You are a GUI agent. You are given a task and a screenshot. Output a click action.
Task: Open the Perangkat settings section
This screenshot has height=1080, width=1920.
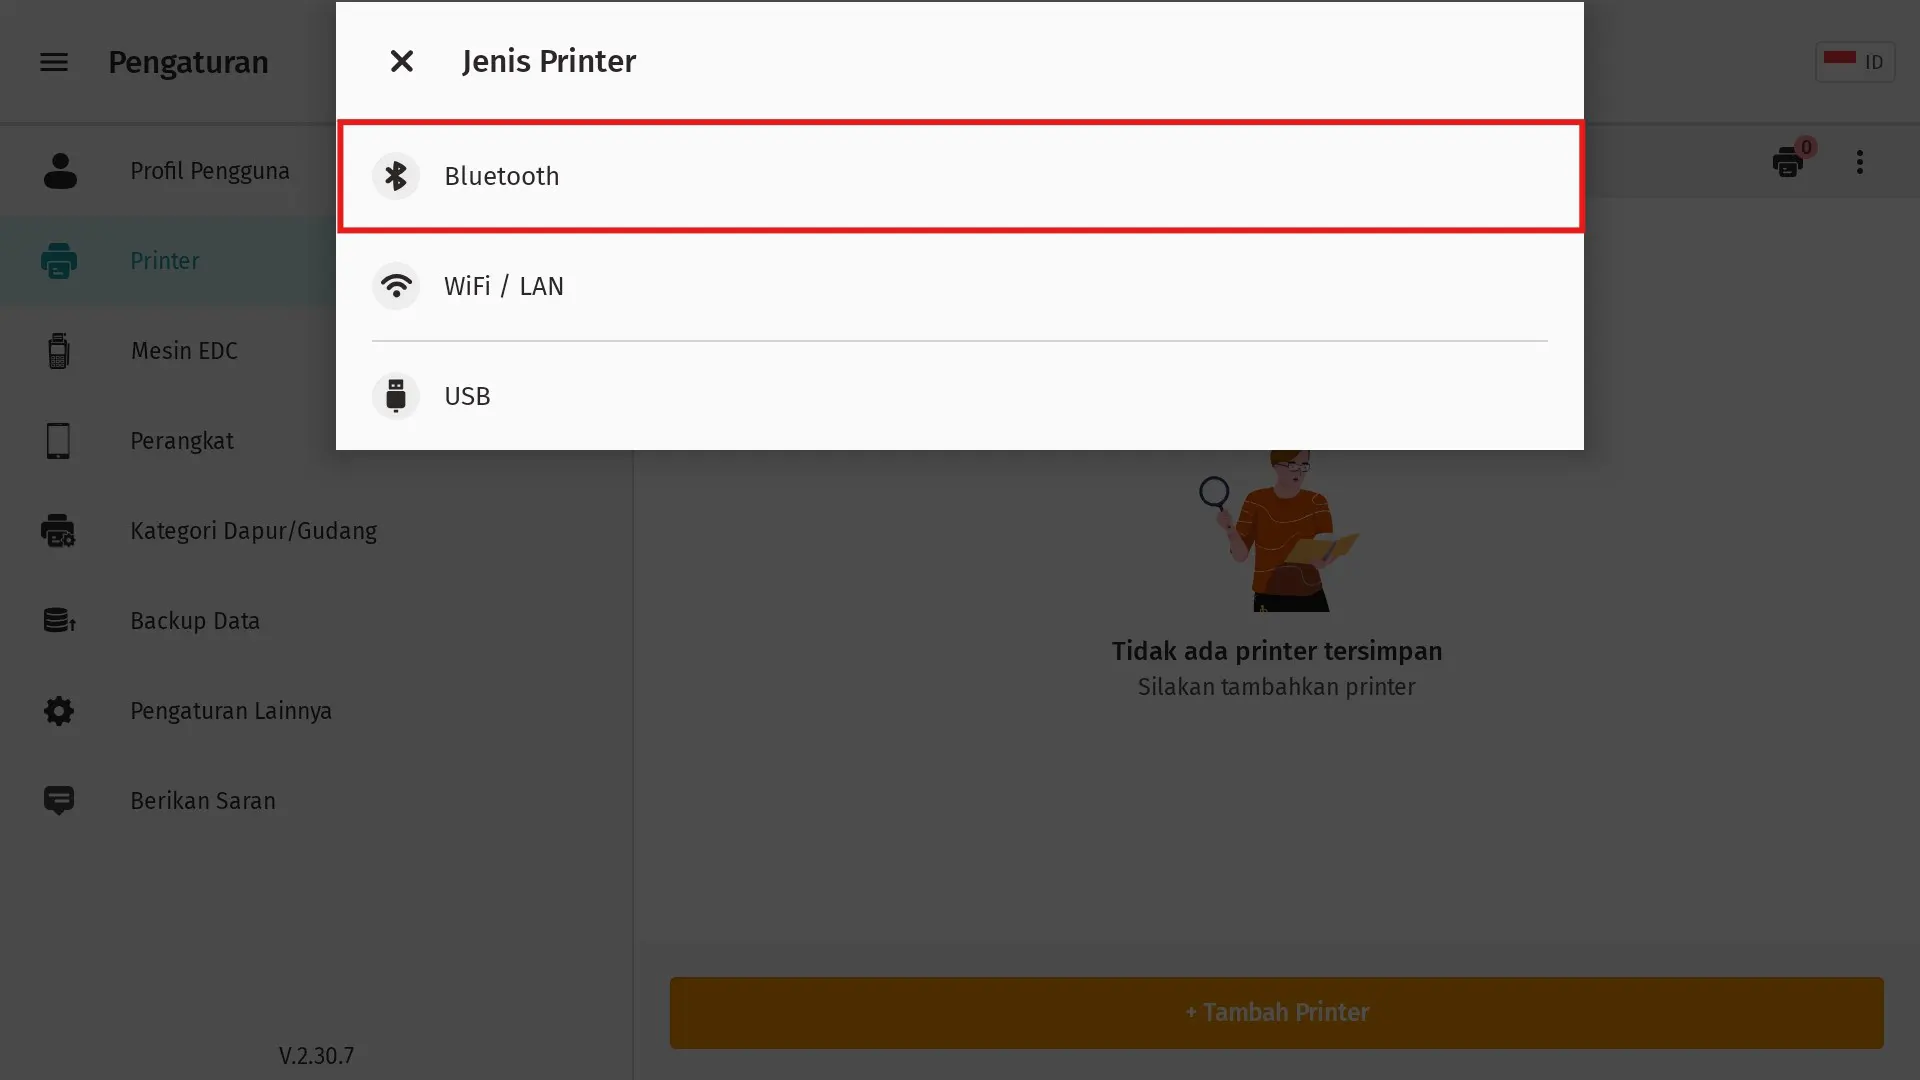pos(181,440)
